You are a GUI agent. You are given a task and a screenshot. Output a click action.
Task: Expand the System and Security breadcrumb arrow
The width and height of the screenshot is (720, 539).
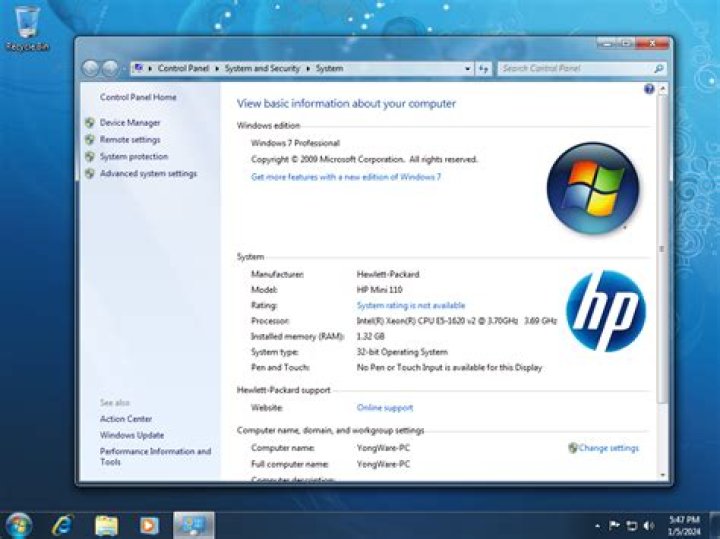tap(308, 68)
